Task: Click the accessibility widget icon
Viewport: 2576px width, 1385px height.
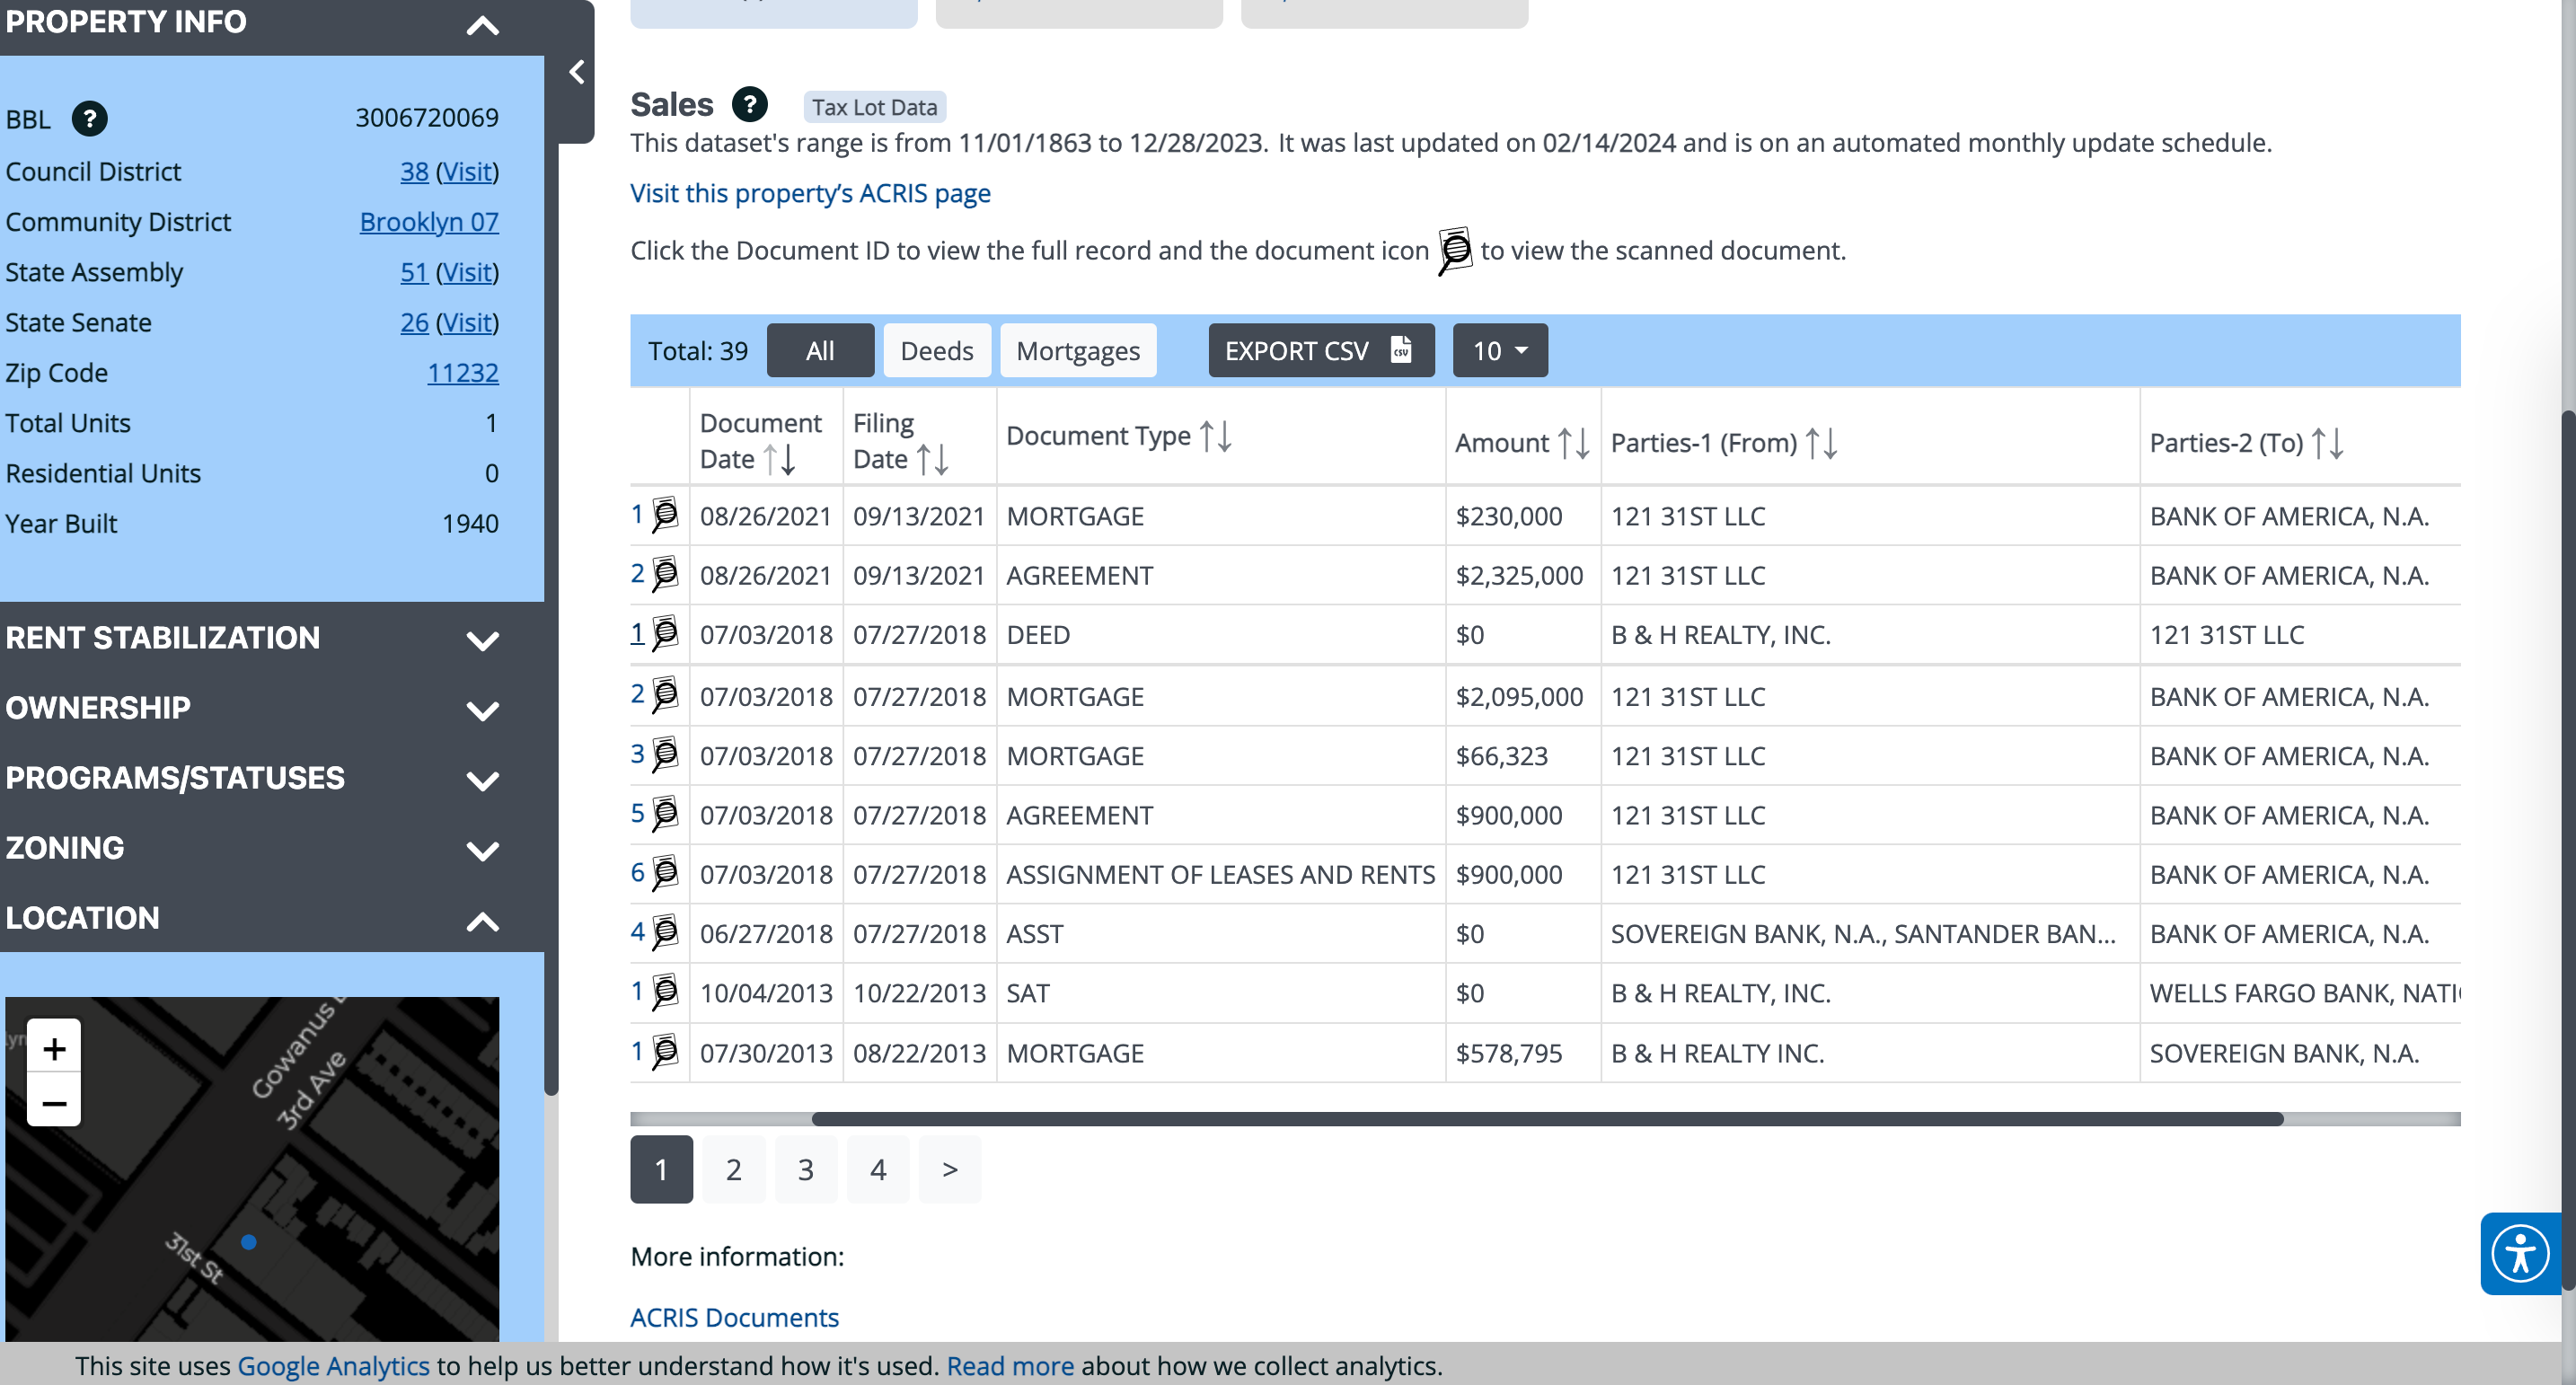Action: point(2519,1253)
